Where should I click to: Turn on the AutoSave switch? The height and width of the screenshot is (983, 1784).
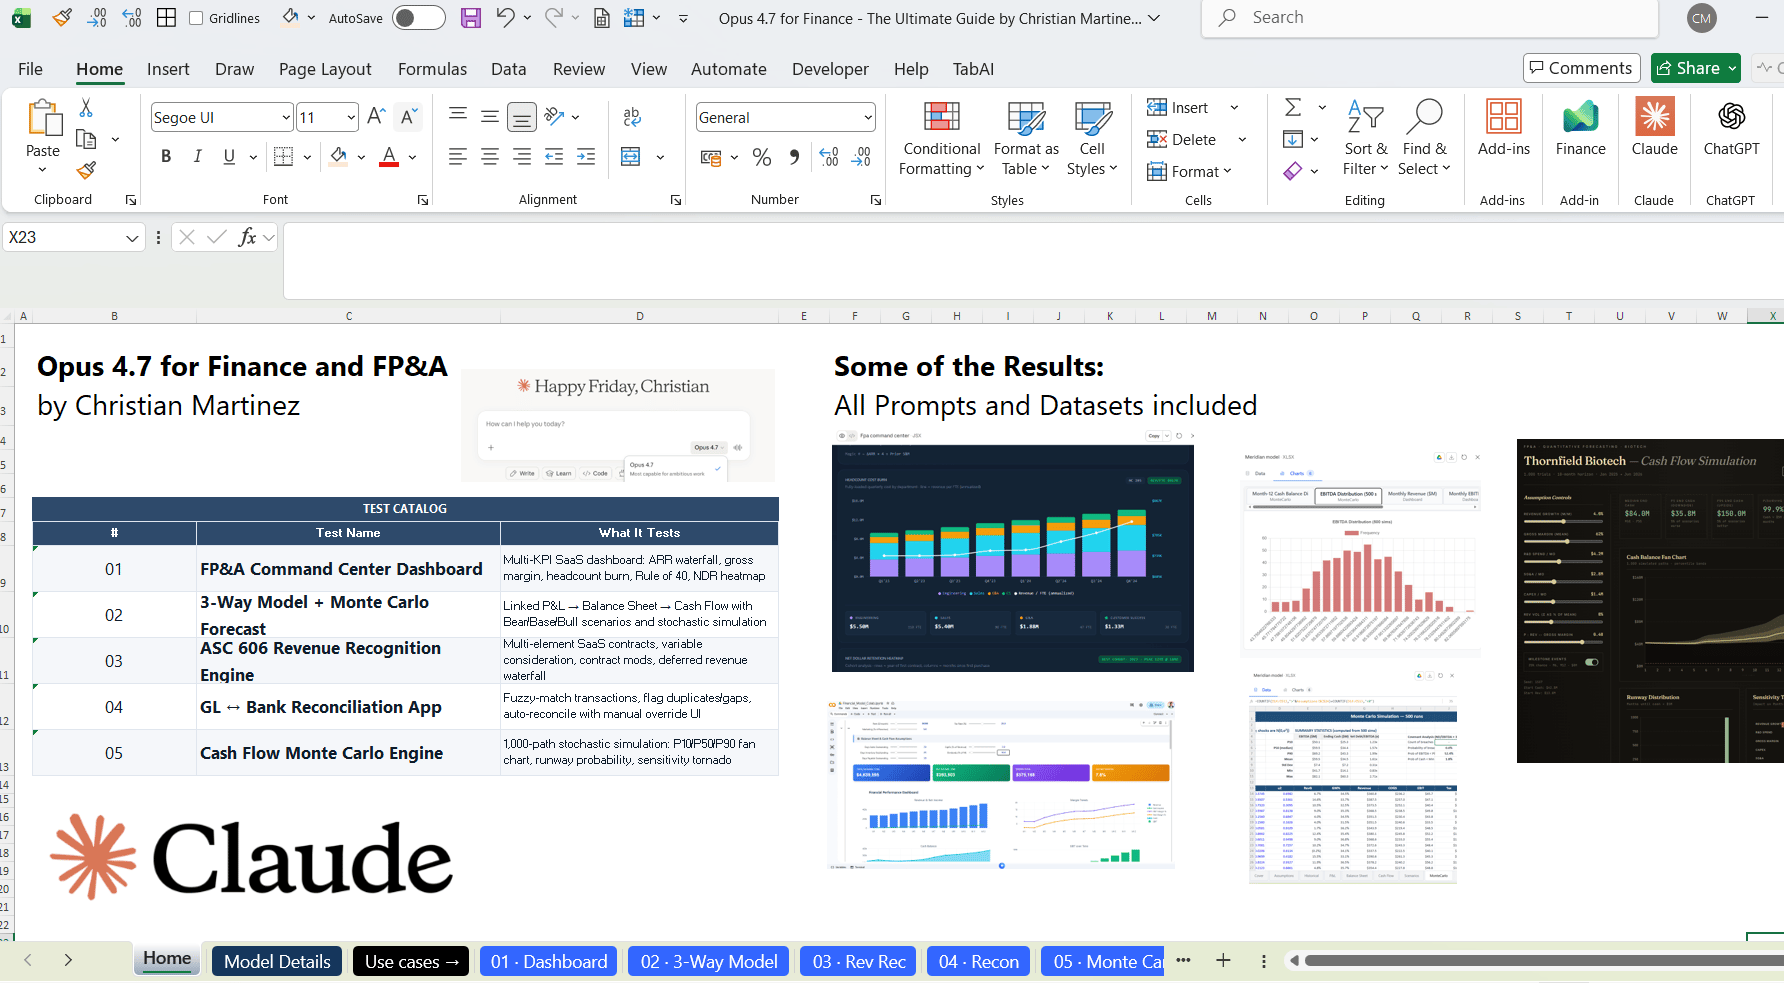[418, 18]
